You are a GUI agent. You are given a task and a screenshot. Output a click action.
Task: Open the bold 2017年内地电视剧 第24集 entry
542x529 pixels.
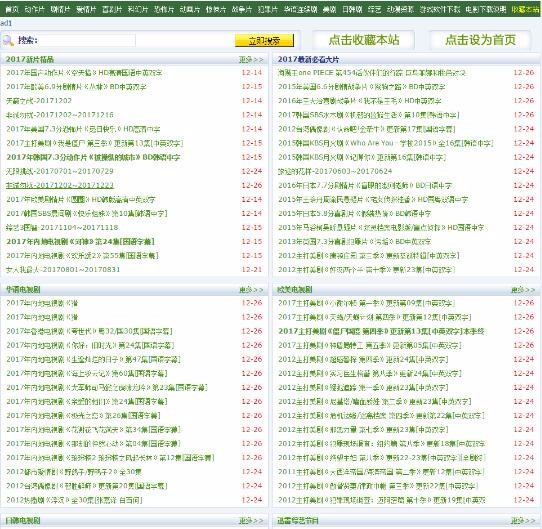point(80,242)
